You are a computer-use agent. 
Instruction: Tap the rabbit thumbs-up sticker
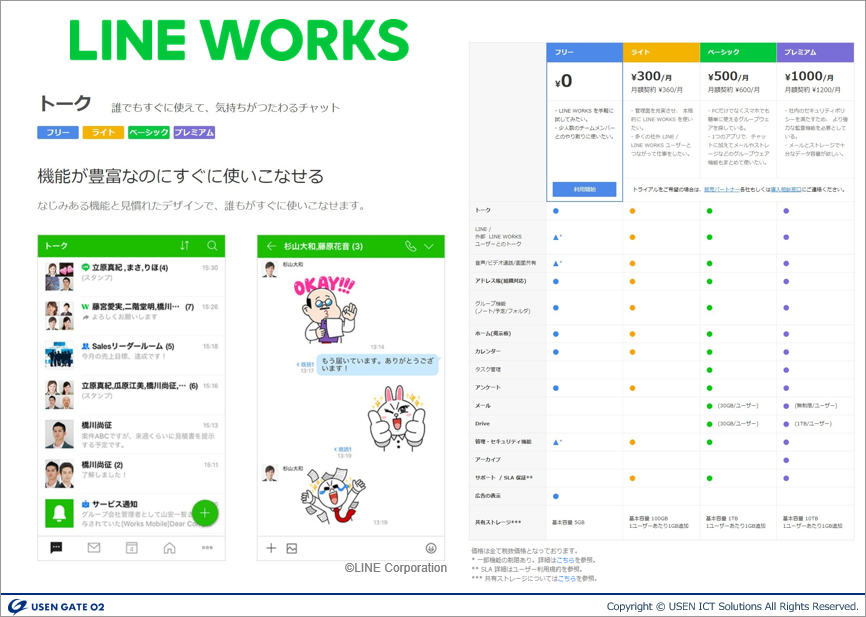tap(396, 418)
